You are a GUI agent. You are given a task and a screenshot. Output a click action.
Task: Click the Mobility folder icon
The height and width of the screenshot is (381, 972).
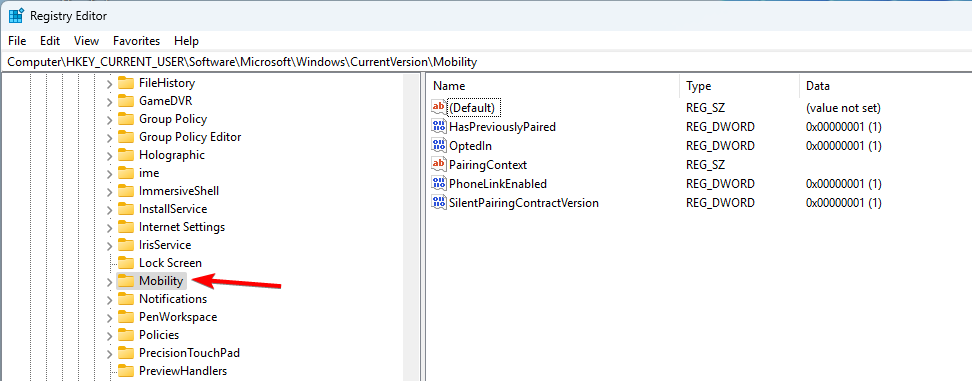126,281
